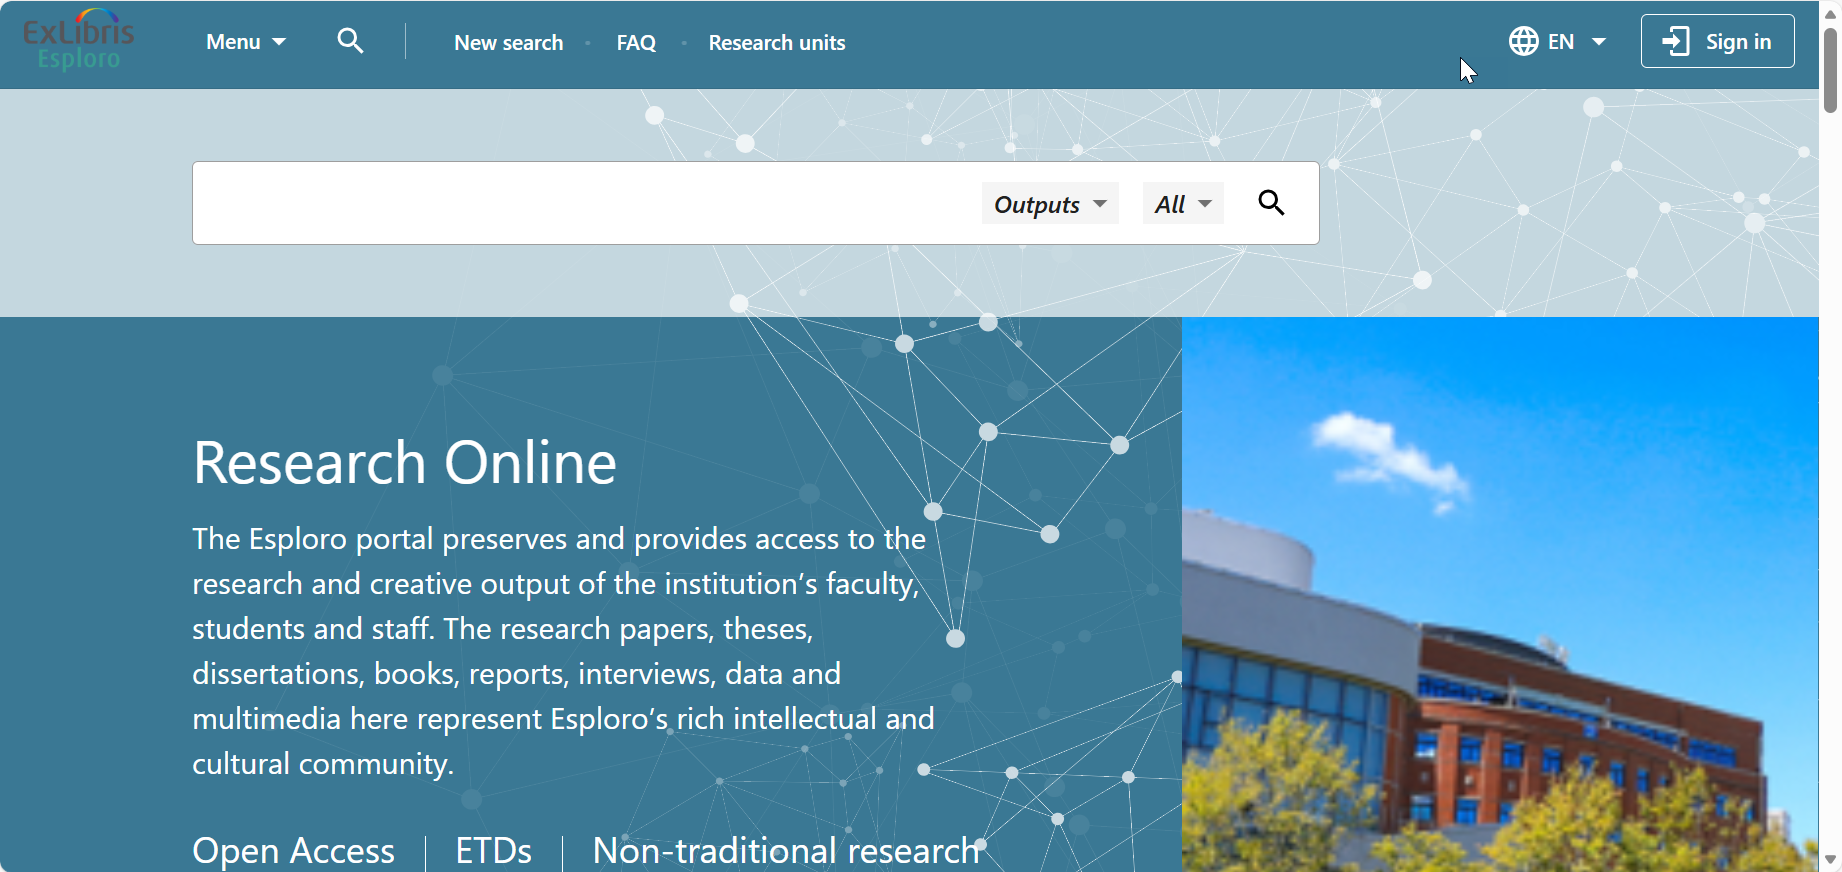Image resolution: width=1842 pixels, height=872 pixels.
Task: Open the Open Access link
Action: (x=293, y=850)
